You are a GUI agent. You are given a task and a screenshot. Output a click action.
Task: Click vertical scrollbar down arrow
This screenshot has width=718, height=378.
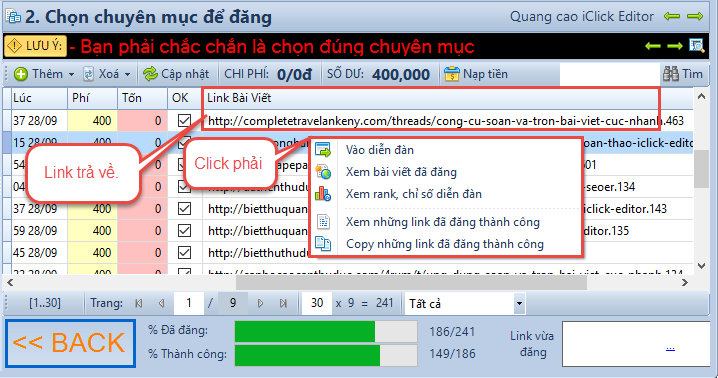(701, 266)
